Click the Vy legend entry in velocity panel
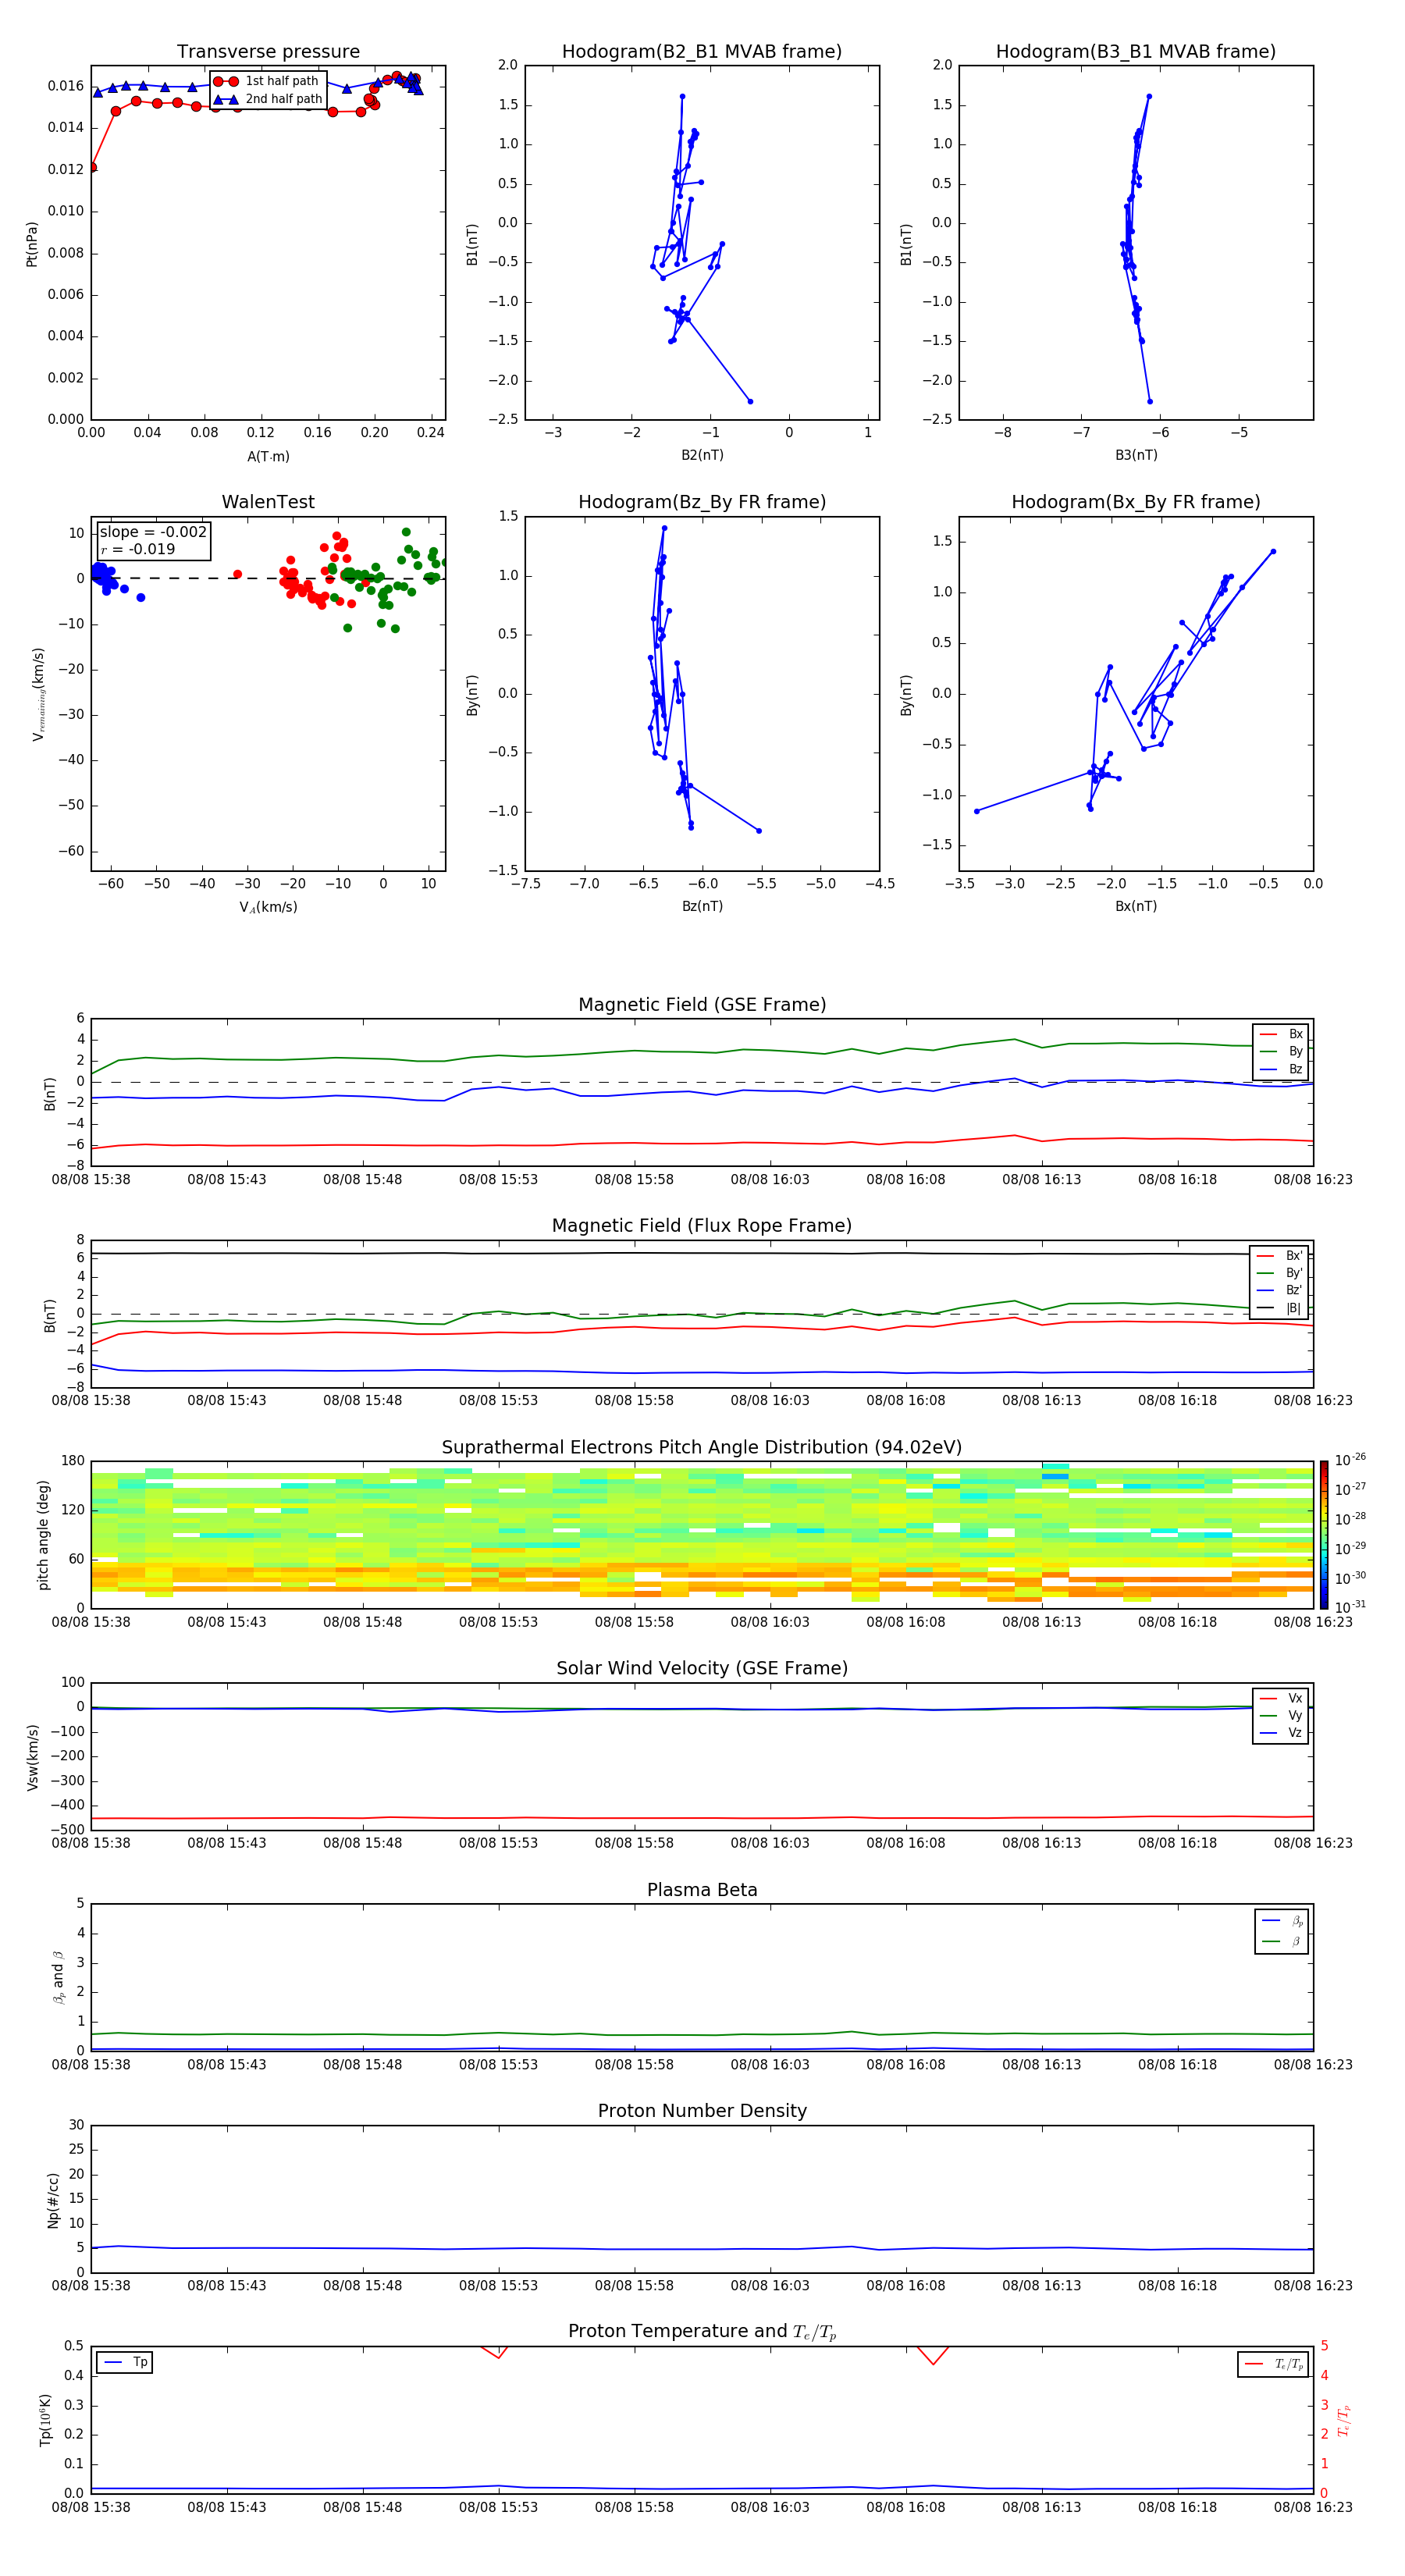Viewport: 1405px width, 2576px height. tap(1281, 1716)
